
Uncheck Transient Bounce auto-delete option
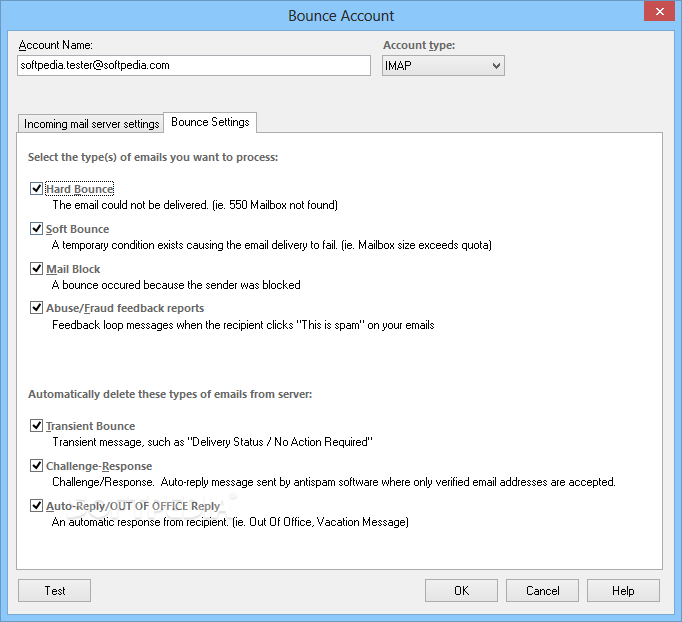pos(36,425)
